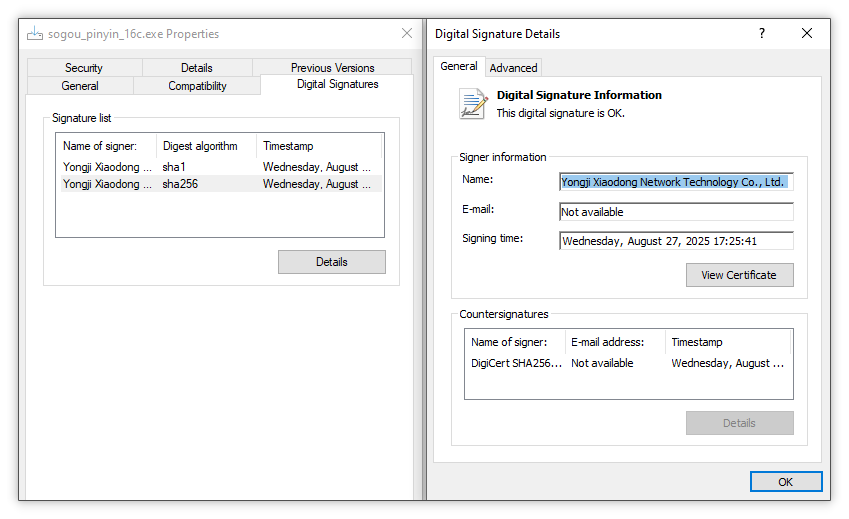The width and height of the screenshot is (849, 519).
Task: Click the digital signature certificate icon
Action: pos(472,103)
